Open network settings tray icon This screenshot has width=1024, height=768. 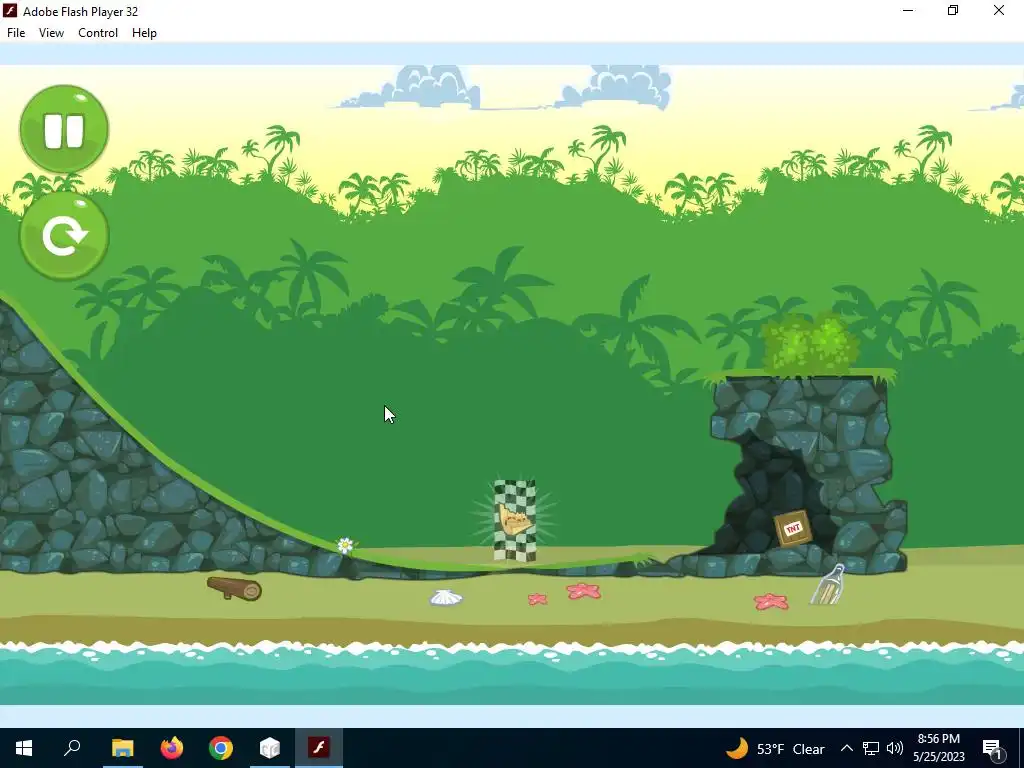point(871,748)
